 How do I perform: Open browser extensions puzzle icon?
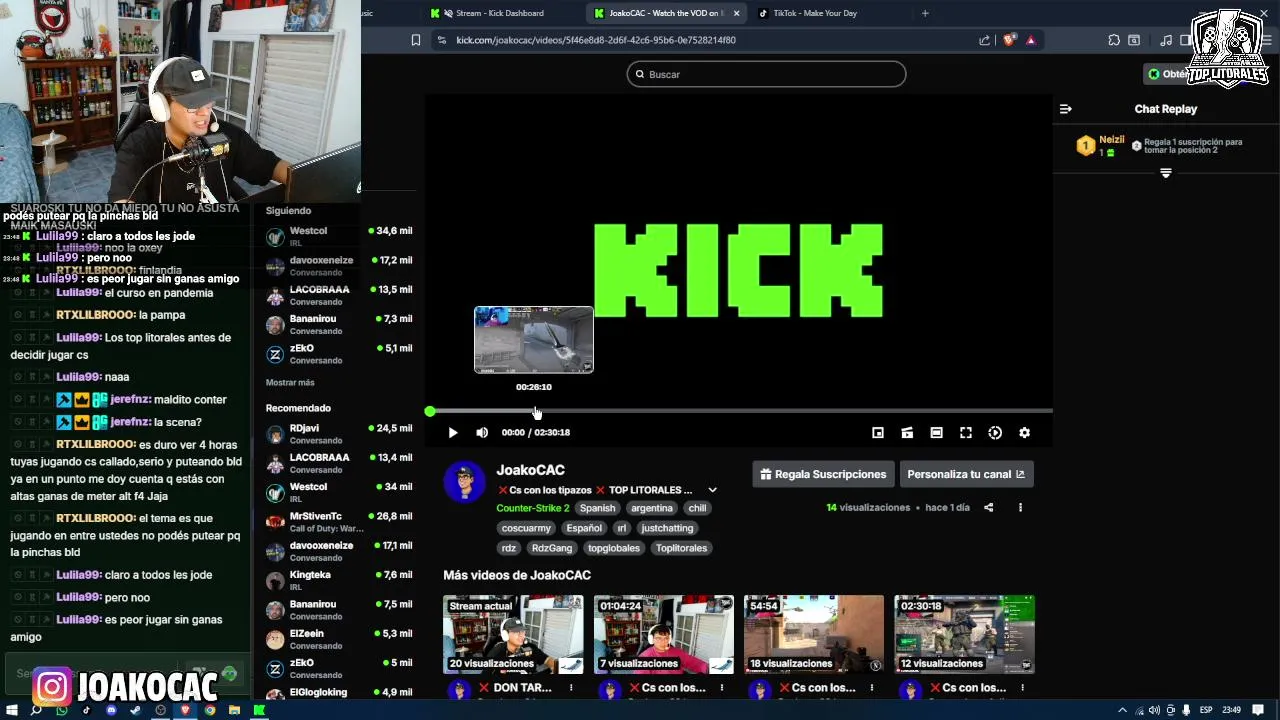(x=1114, y=40)
